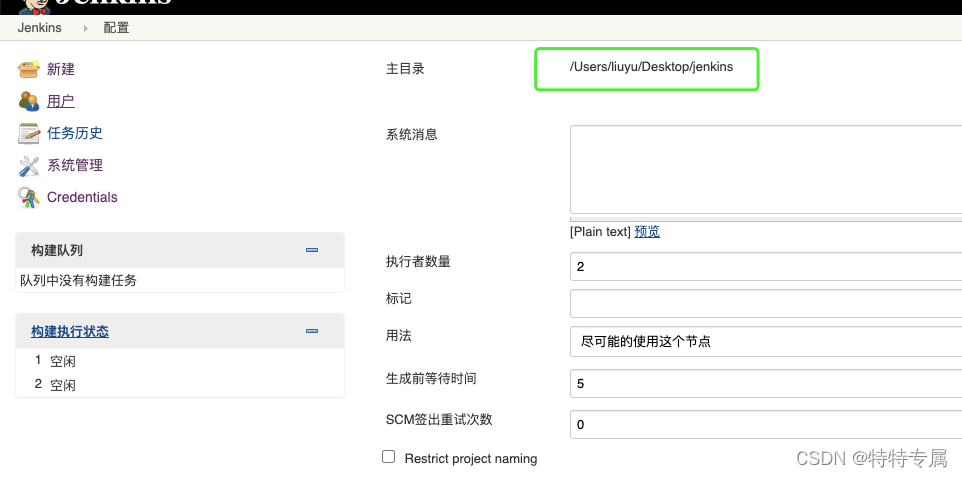This screenshot has height=478, width=962.
Task: Click the [Plain text] label
Action: pyautogui.click(x=600, y=231)
